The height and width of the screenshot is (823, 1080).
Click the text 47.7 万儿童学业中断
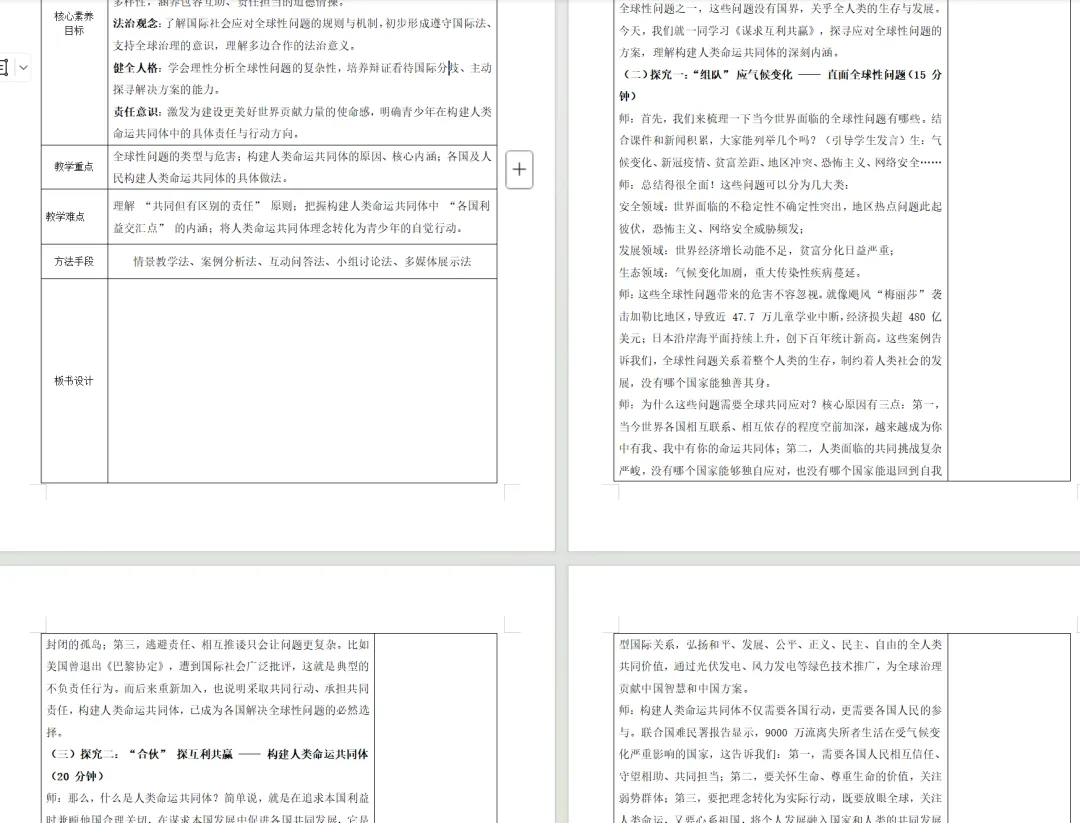(784, 317)
